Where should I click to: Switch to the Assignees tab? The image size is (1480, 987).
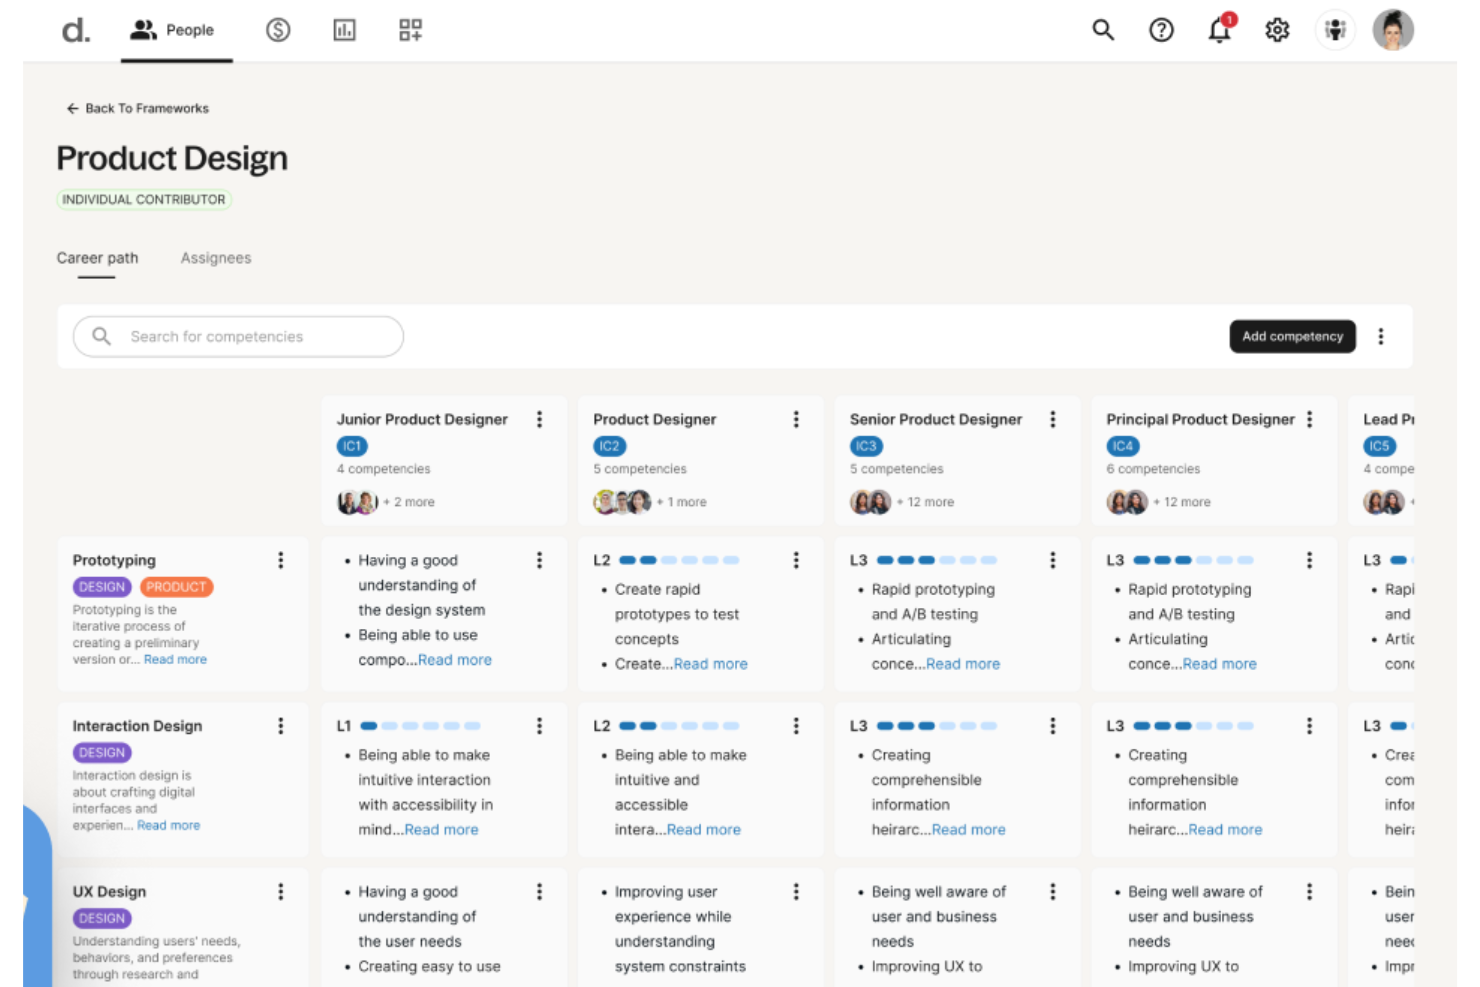pyautogui.click(x=216, y=258)
